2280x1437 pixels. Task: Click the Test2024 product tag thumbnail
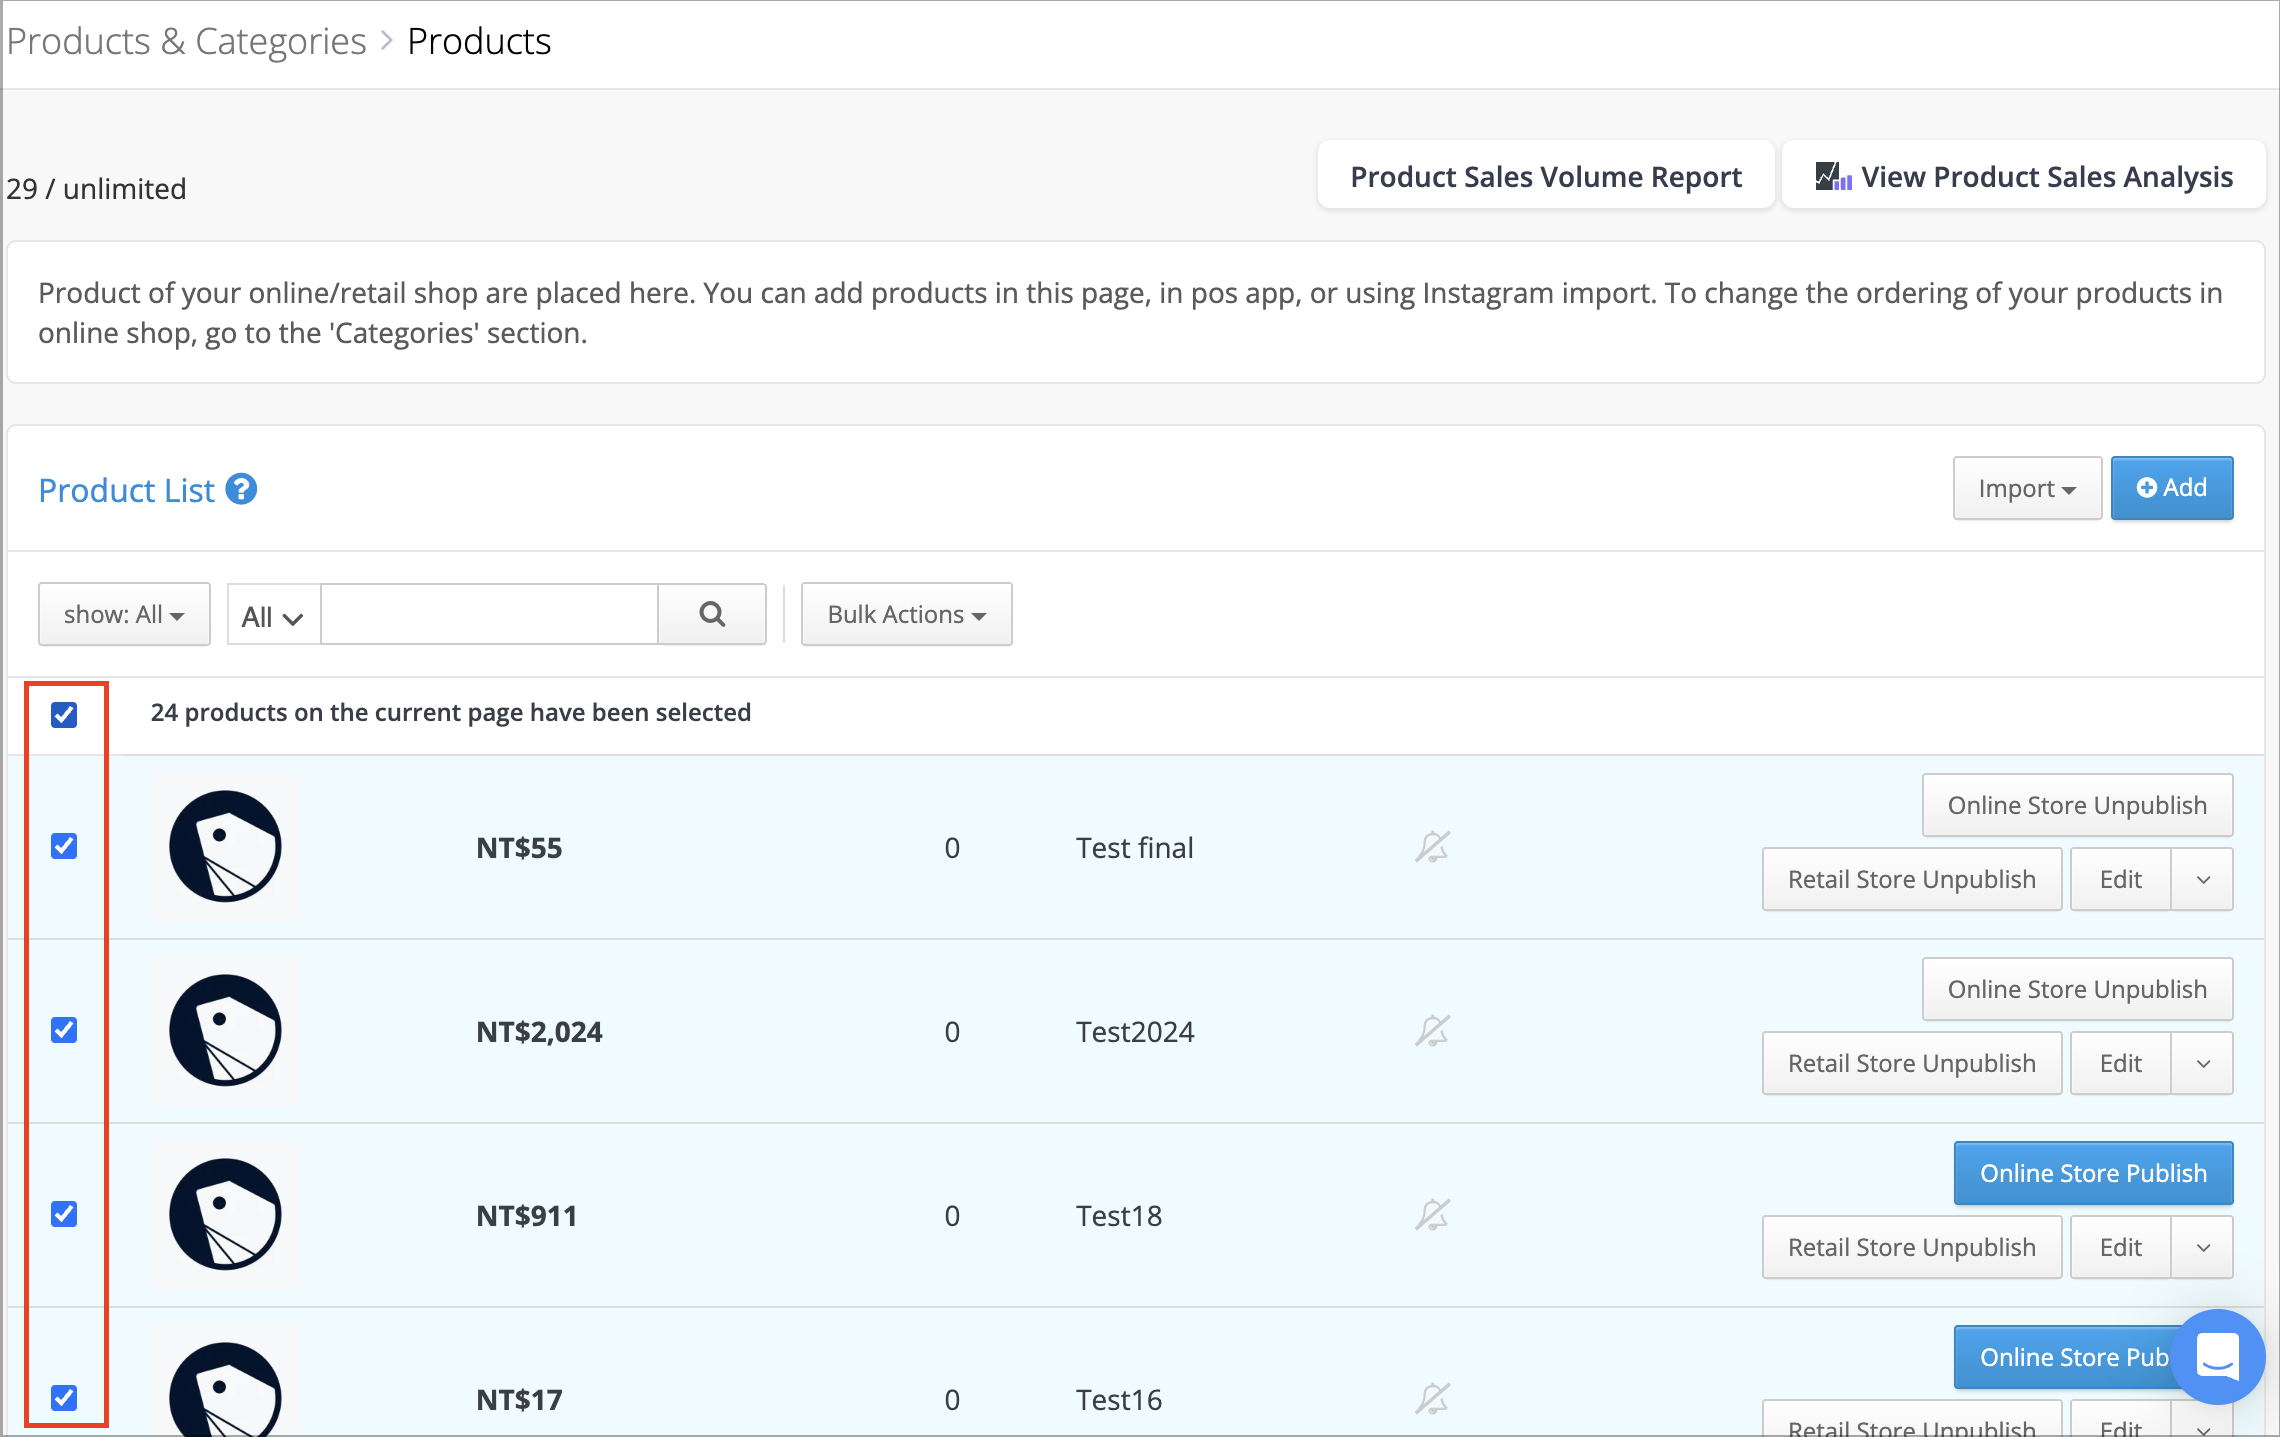[226, 1031]
